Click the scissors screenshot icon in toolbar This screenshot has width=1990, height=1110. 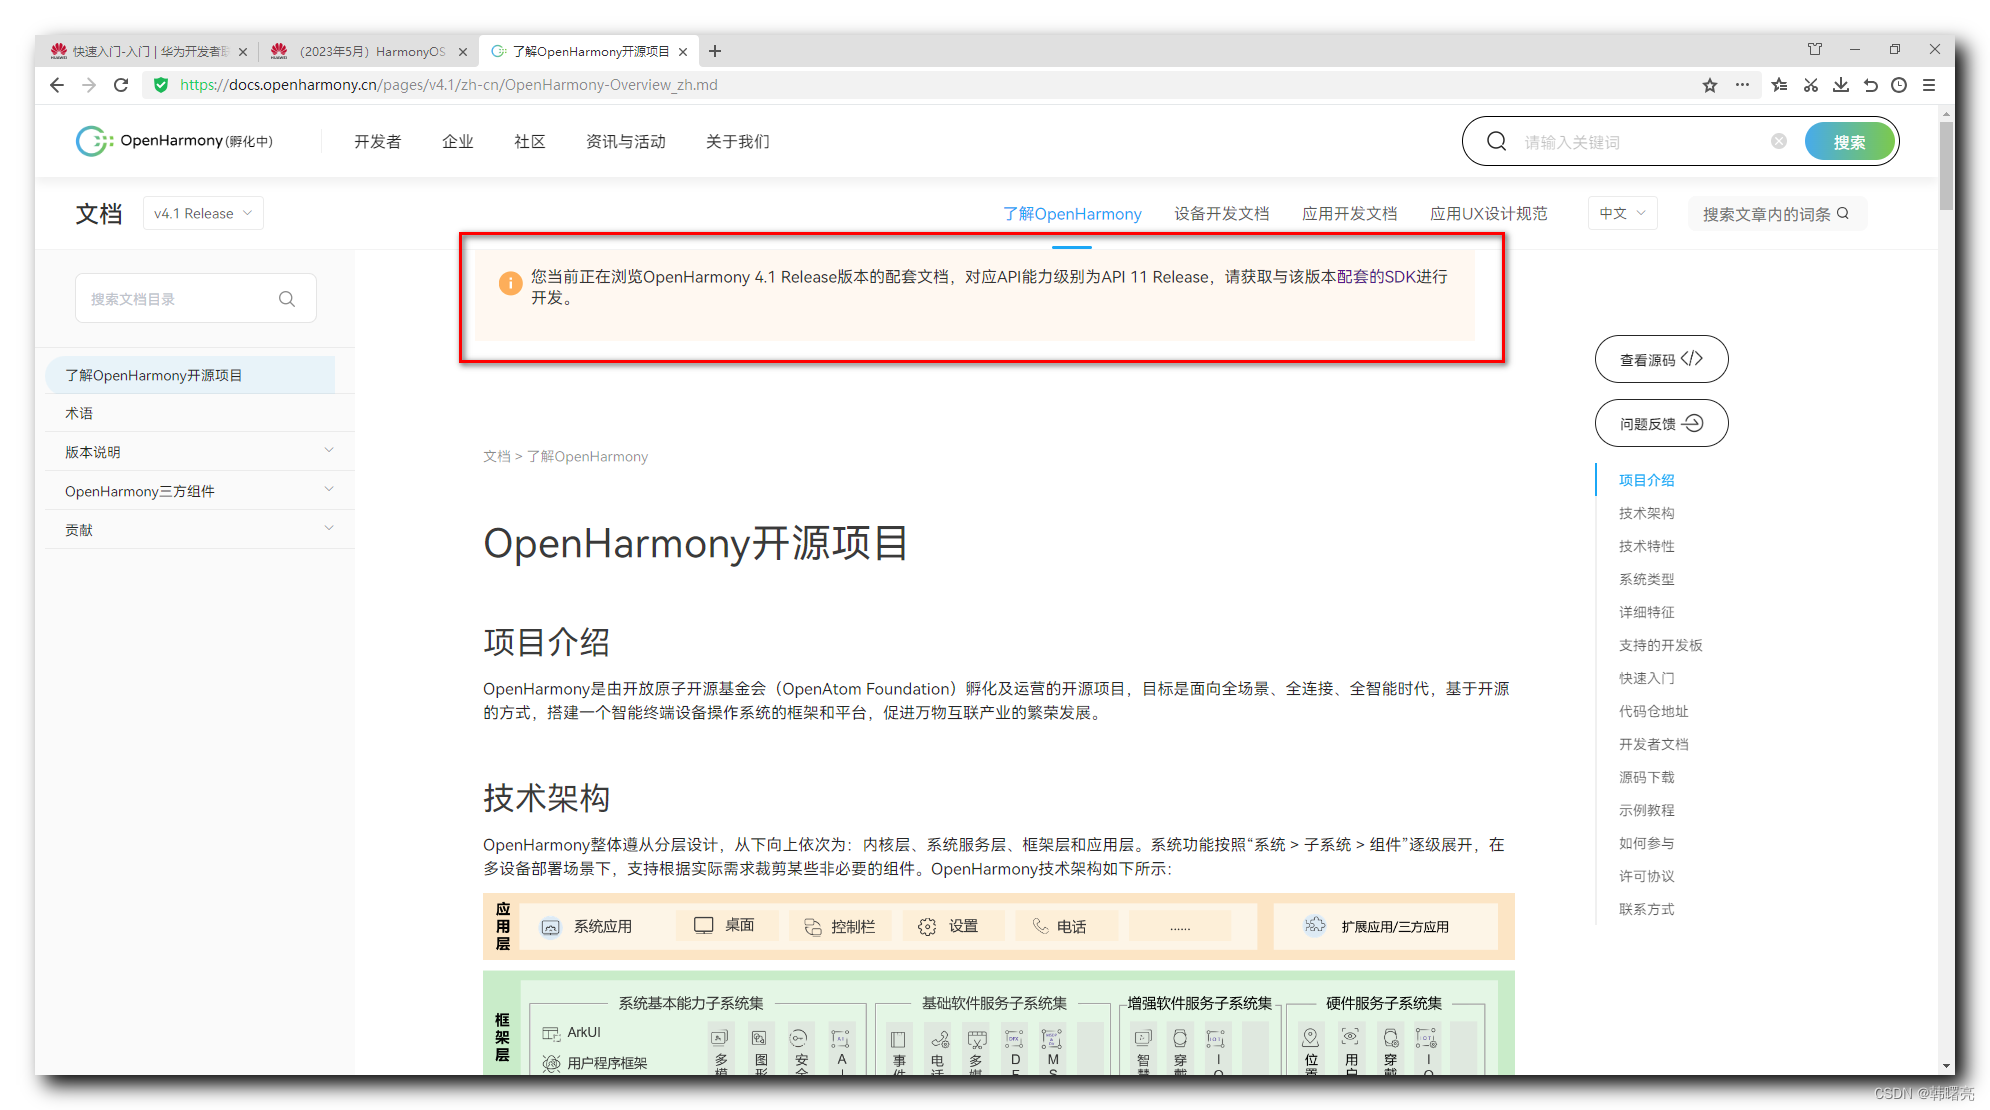pos(1810,85)
